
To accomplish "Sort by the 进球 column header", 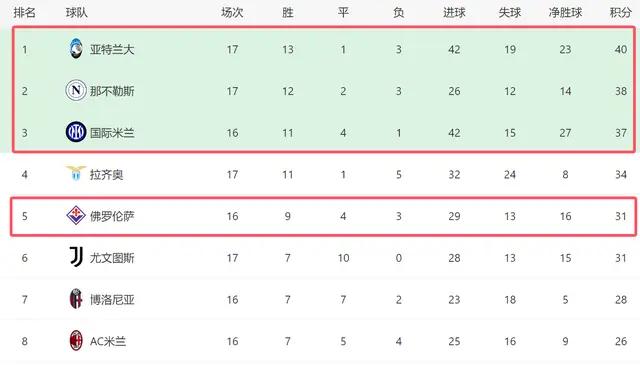I will coord(454,13).
